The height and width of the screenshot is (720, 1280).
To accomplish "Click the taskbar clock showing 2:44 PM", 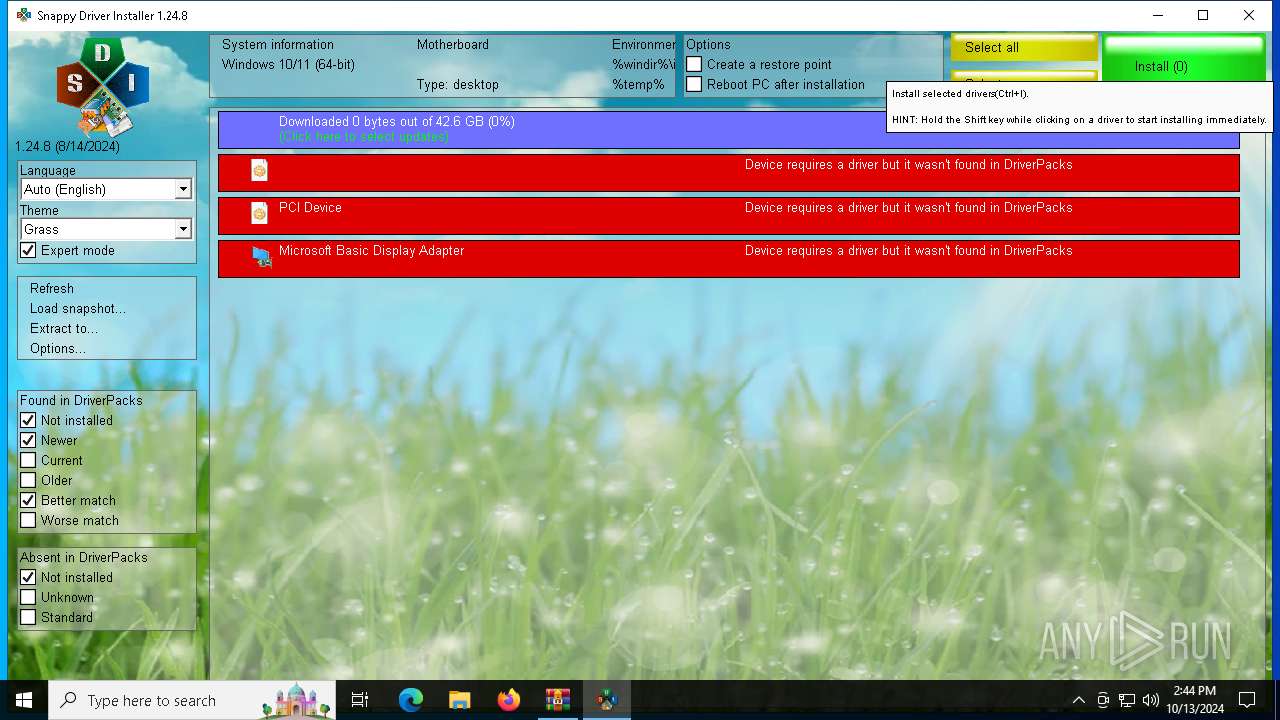I will [x=1194, y=700].
